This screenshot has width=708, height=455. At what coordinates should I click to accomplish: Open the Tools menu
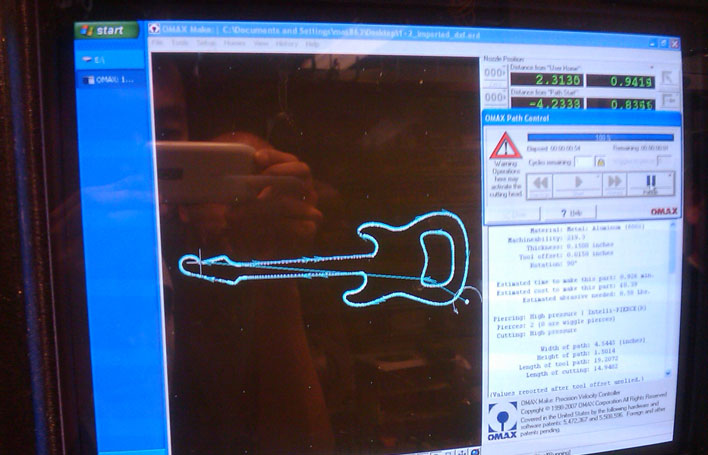181,44
